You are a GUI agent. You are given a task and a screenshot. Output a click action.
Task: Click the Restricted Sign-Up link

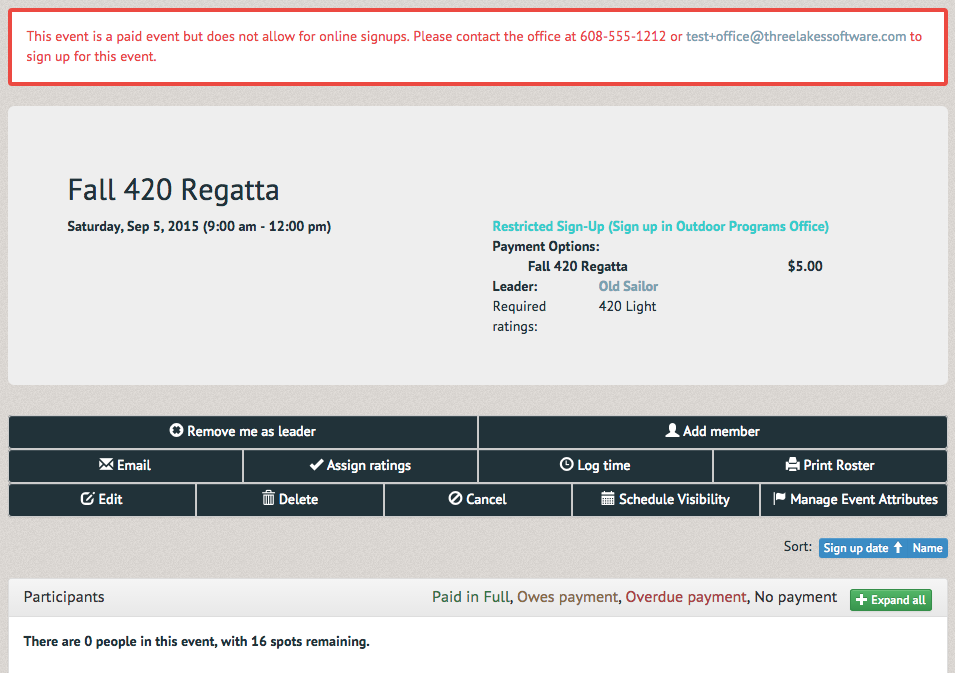pos(660,227)
